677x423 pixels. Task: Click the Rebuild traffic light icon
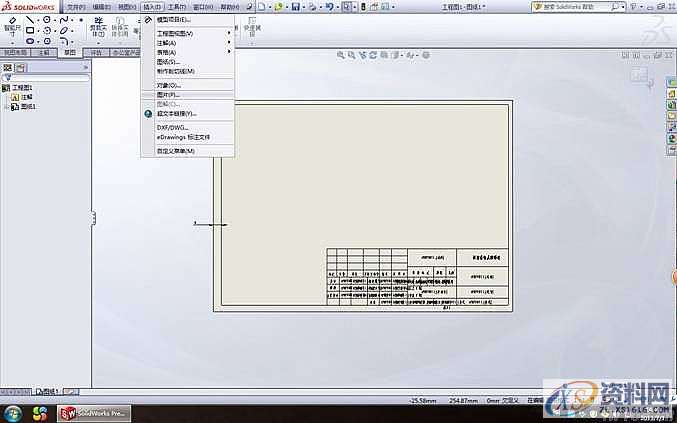pyautogui.click(x=363, y=6)
